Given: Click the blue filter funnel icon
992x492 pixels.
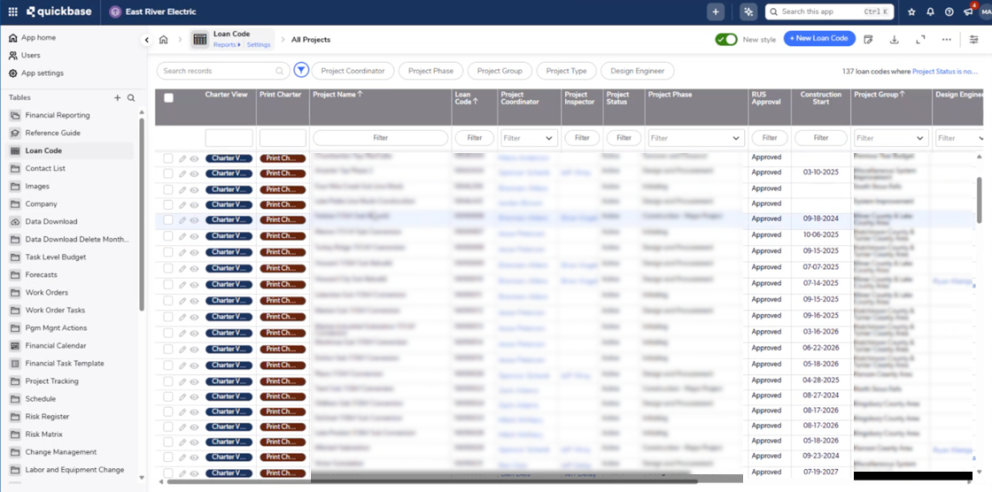Looking at the screenshot, I should pyautogui.click(x=301, y=71).
